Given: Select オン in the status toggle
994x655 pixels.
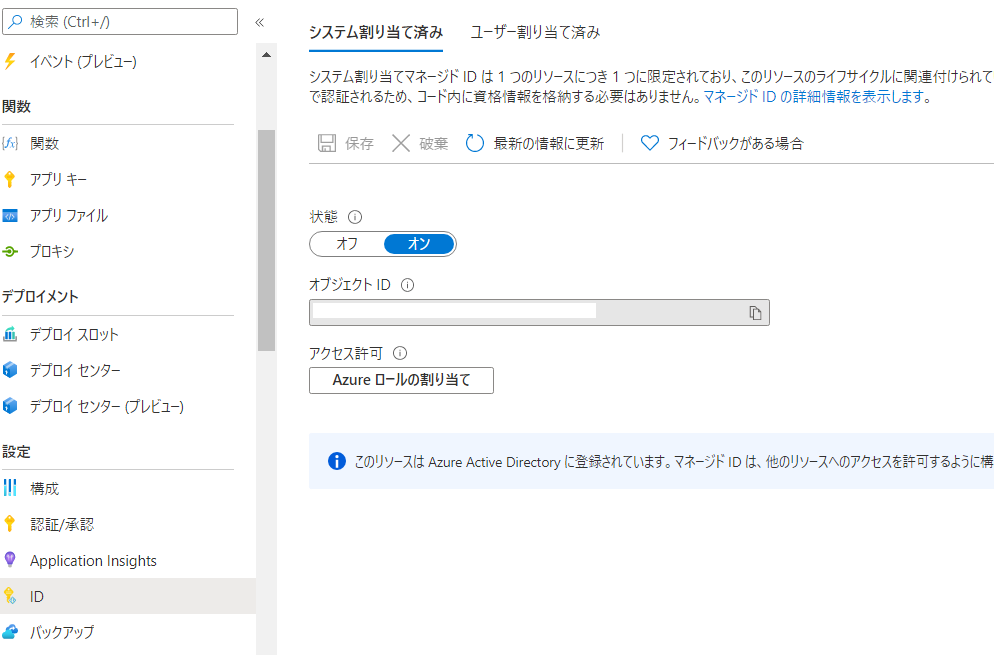Looking at the screenshot, I should coord(419,244).
